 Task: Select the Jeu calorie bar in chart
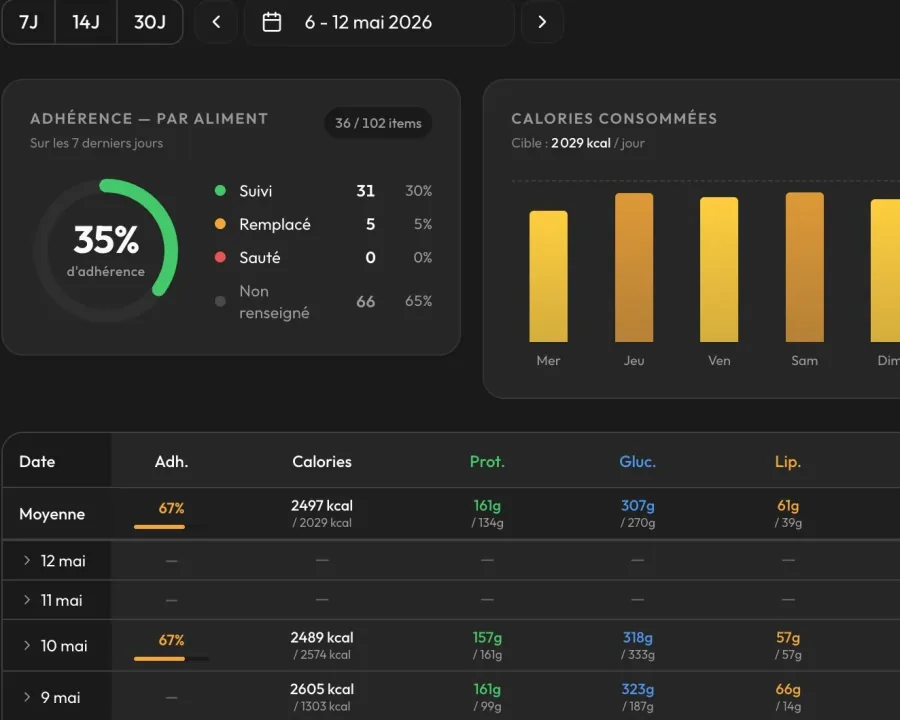click(634, 268)
